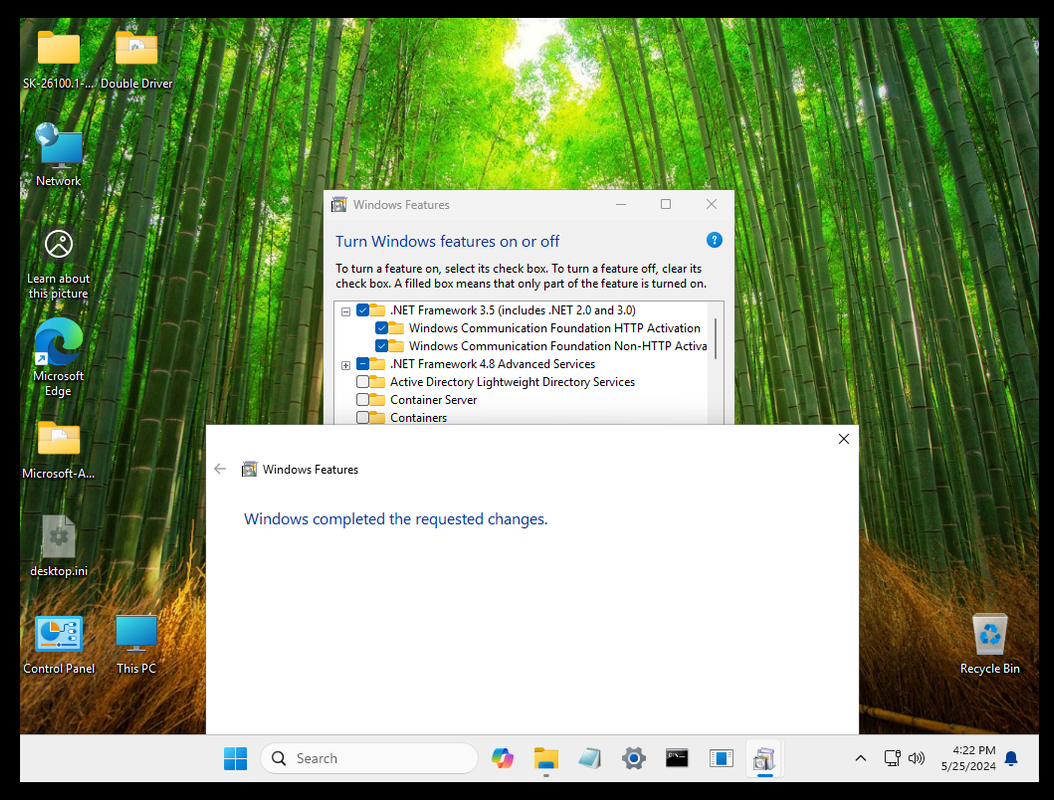
Task: Launch Microsoft Edge from desktop
Action: (x=58, y=356)
